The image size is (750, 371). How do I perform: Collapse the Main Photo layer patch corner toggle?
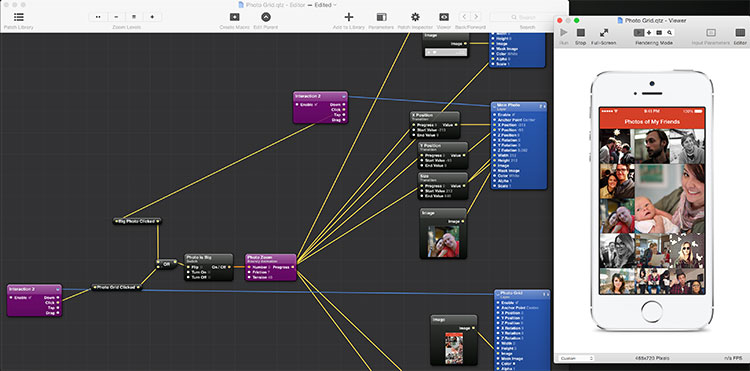(x=494, y=106)
